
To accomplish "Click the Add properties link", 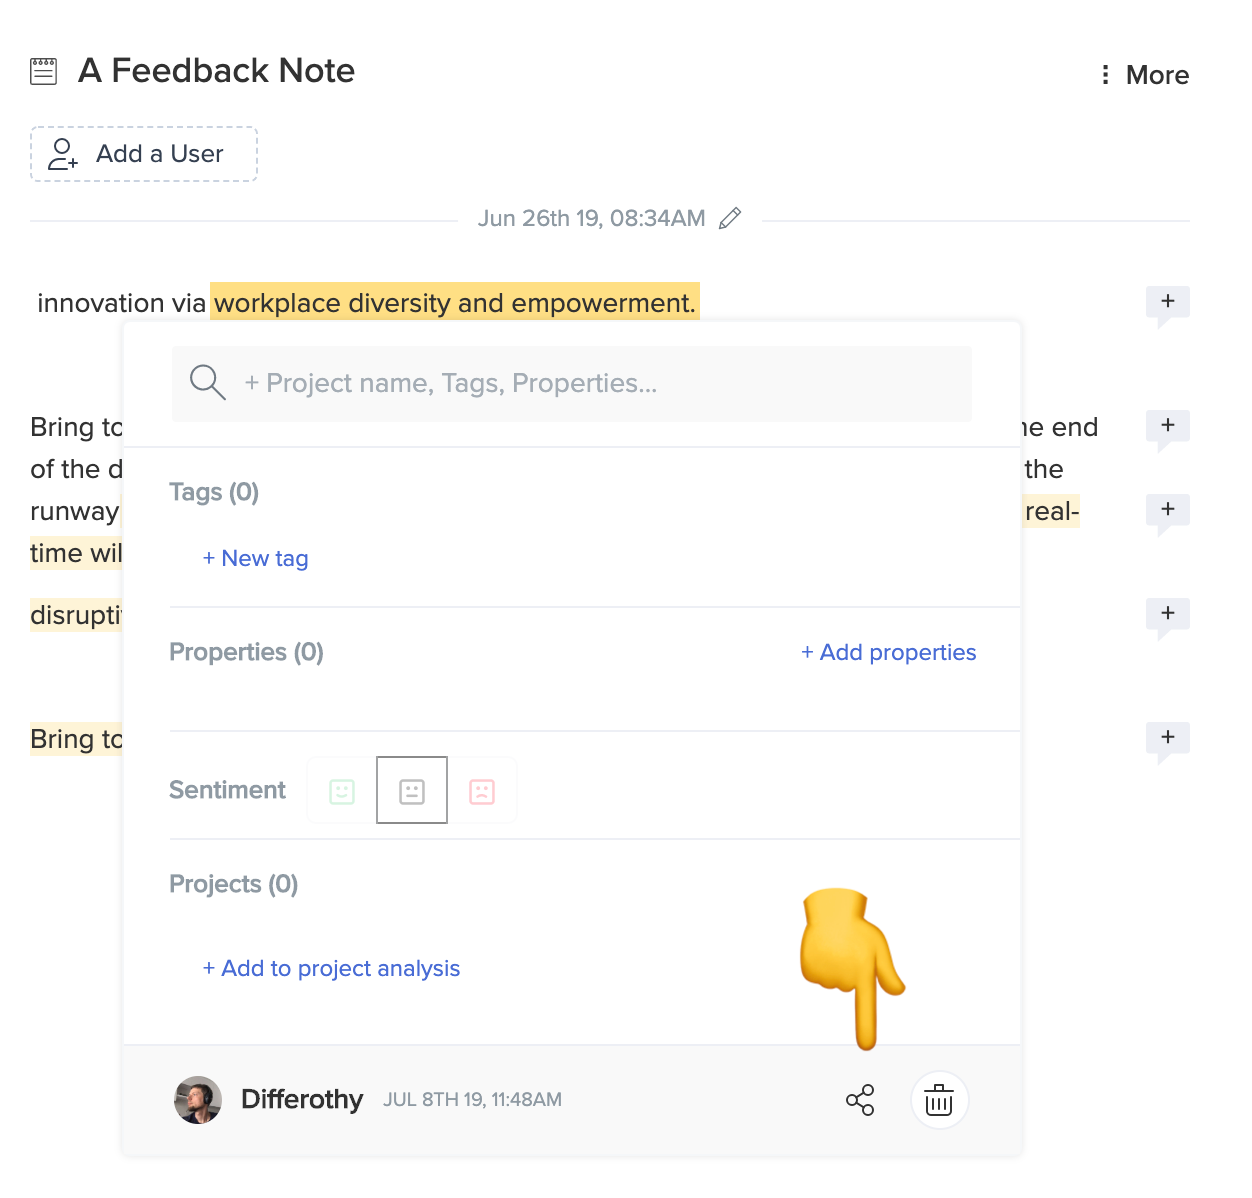I will [888, 652].
